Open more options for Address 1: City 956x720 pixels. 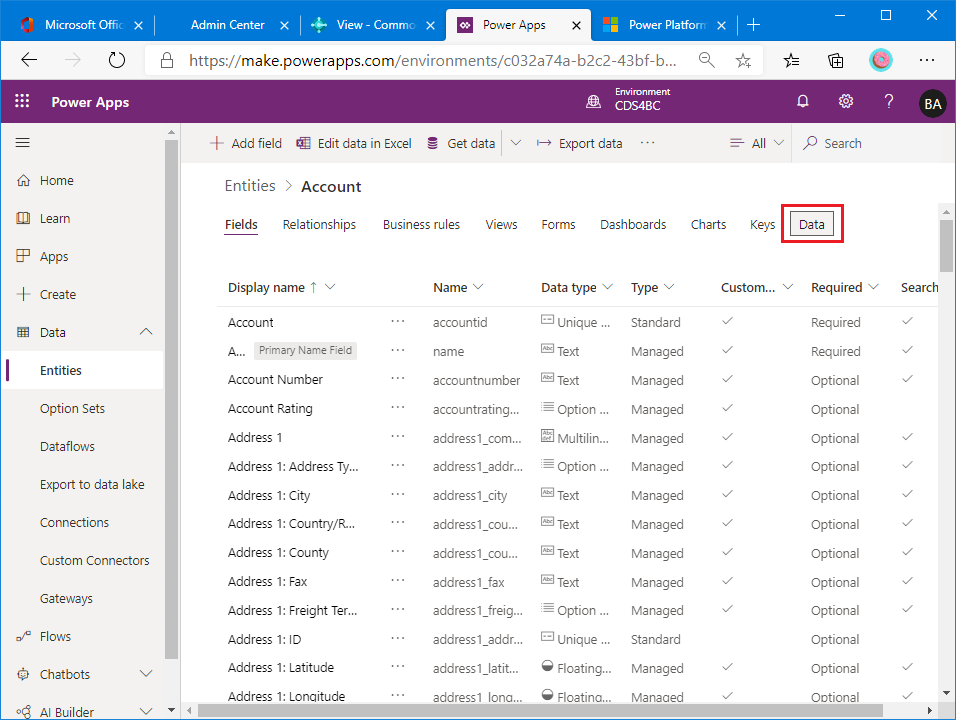(398, 494)
